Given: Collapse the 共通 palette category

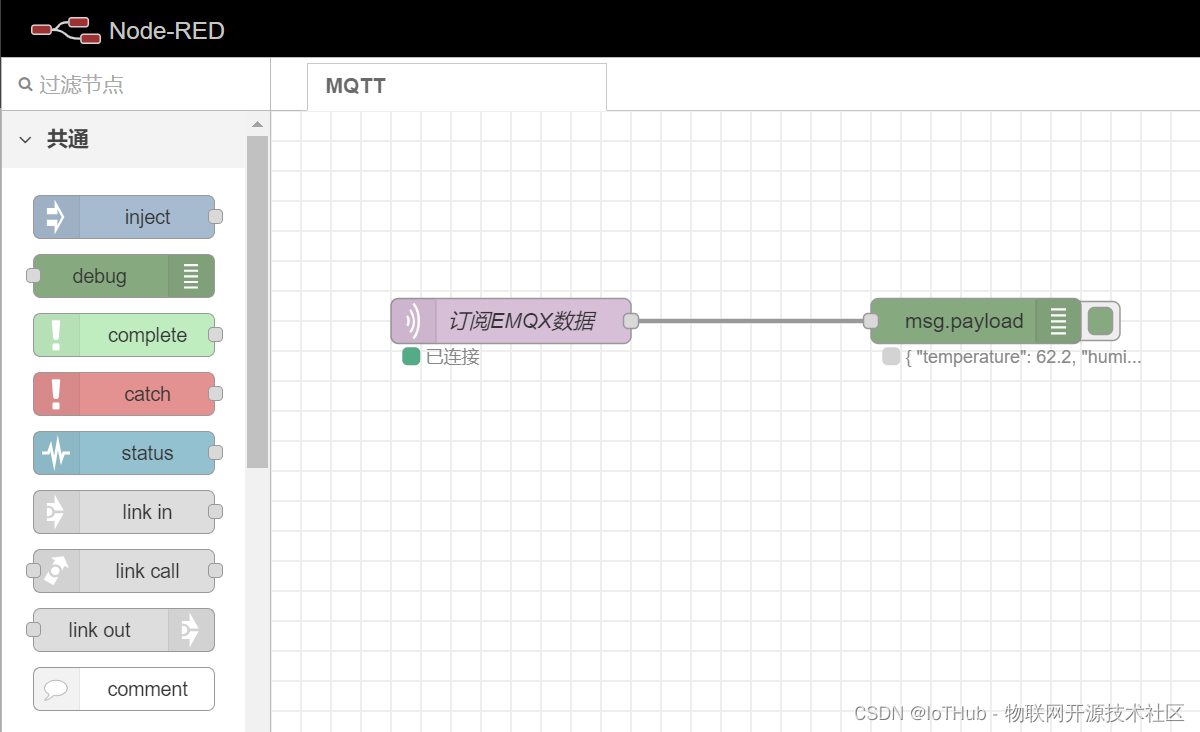Looking at the screenshot, I should pyautogui.click(x=26, y=140).
